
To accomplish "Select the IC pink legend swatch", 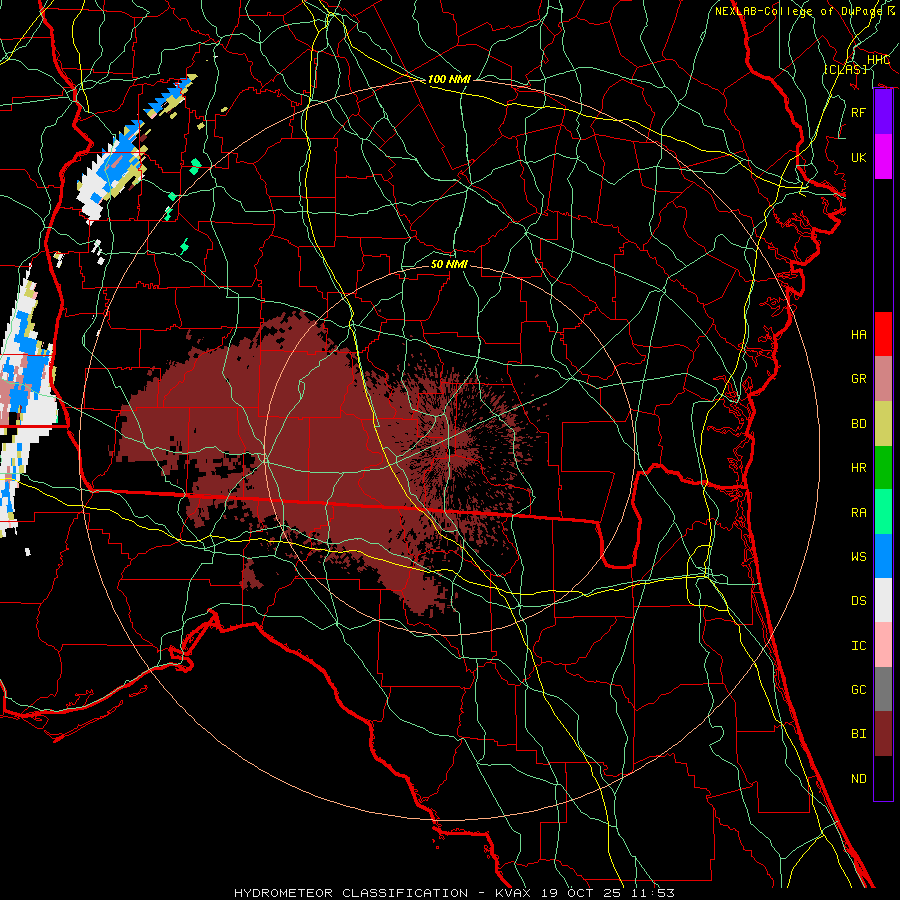I will [x=883, y=645].
